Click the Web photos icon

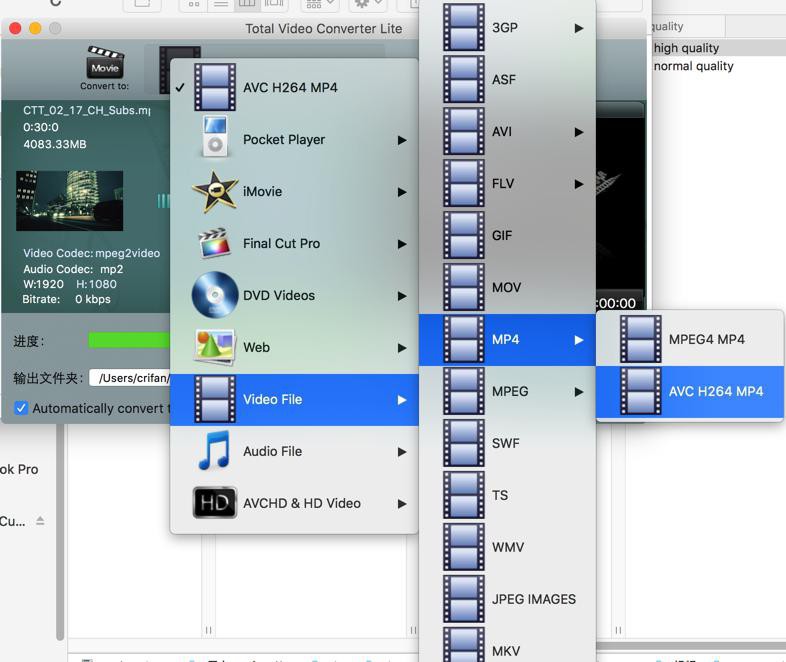pos(215,347)
